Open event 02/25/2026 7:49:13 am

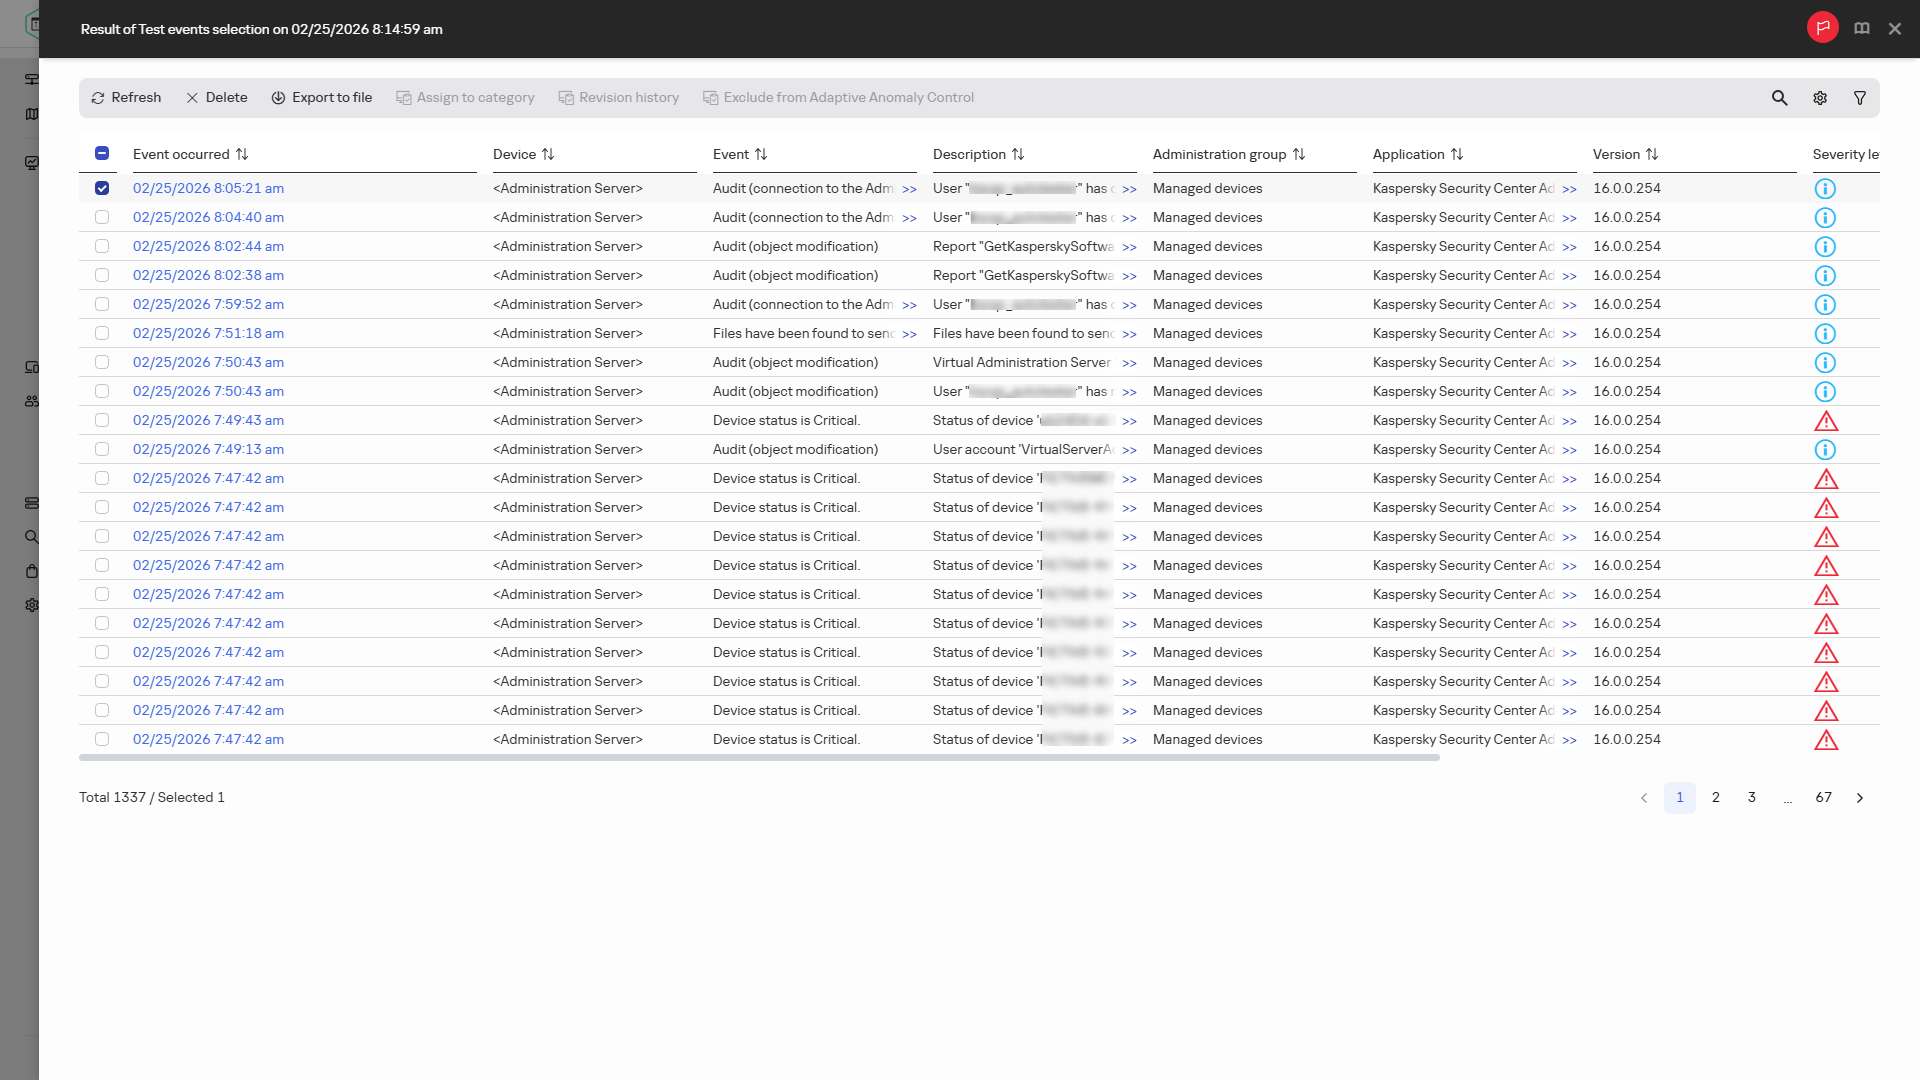tap(208, 449)
